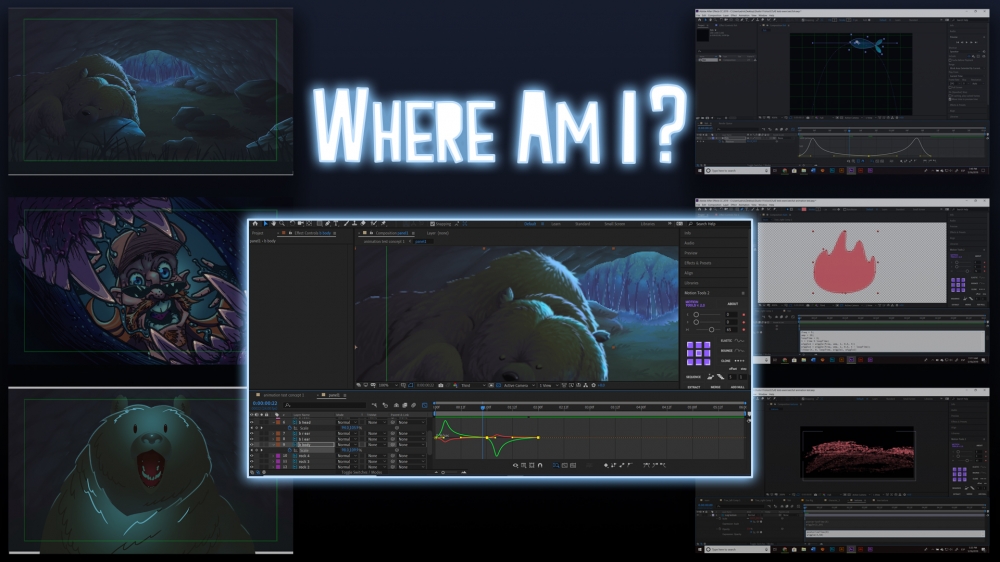Click the eye icon in graph editor toolbar
This screenshot has height=562, width=1000.
click(x=515, y=466)
